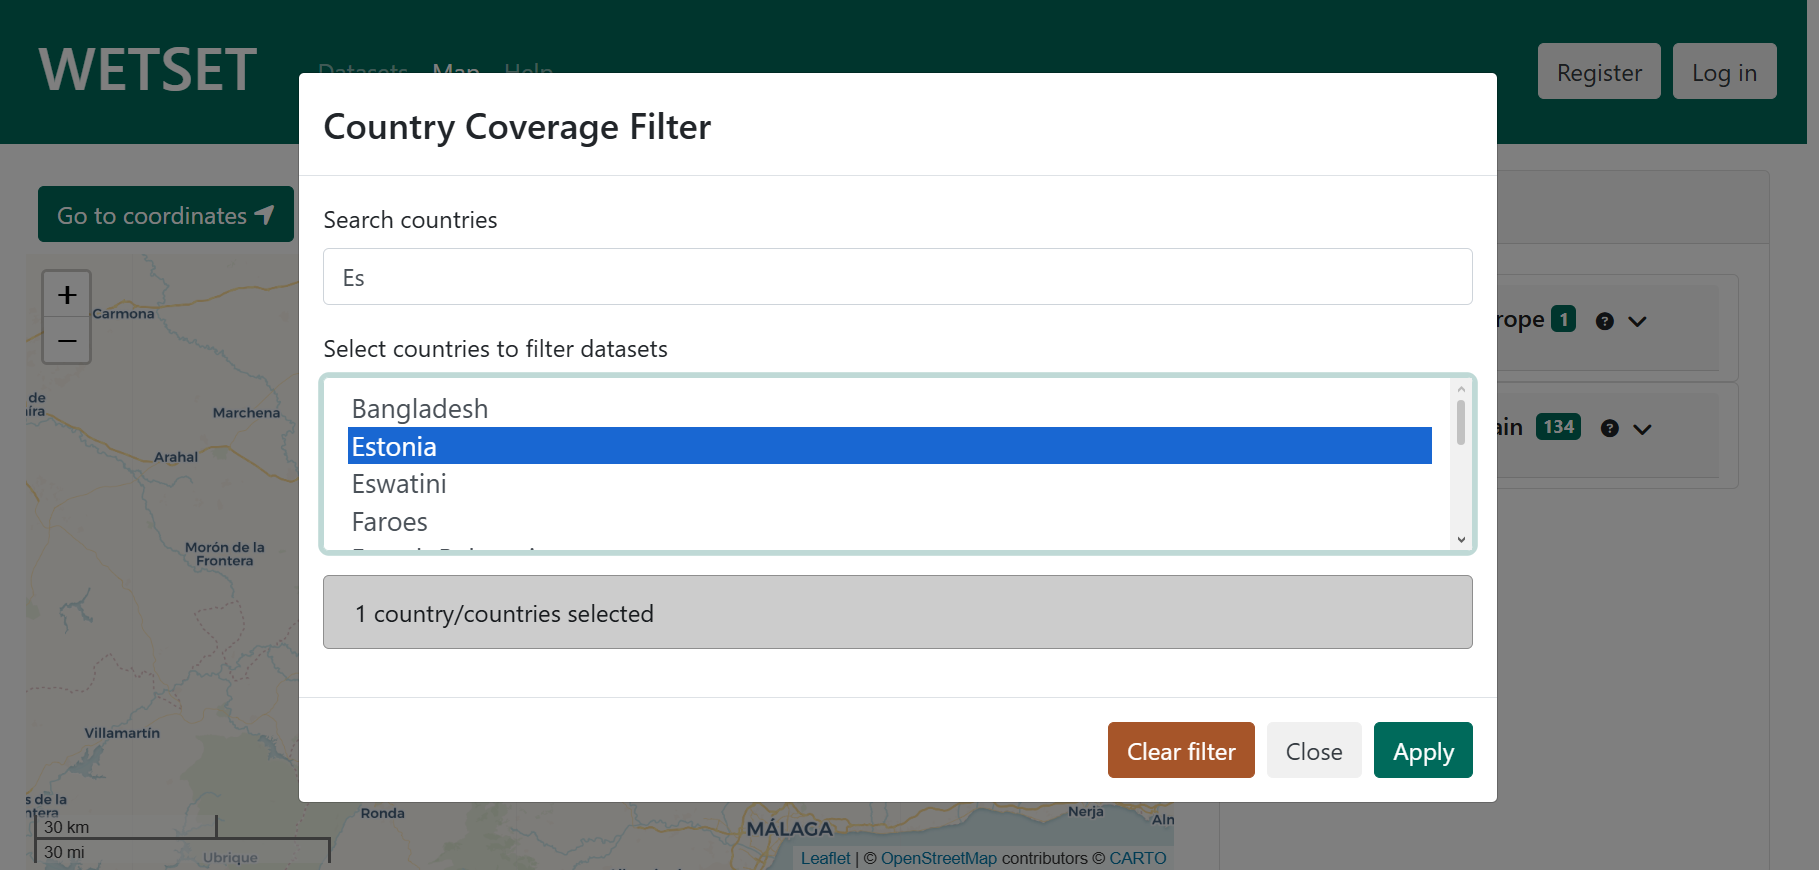1819x870 pixels.
Task: Click help icon beside the 1 badge
Action: click(1605, 321)
